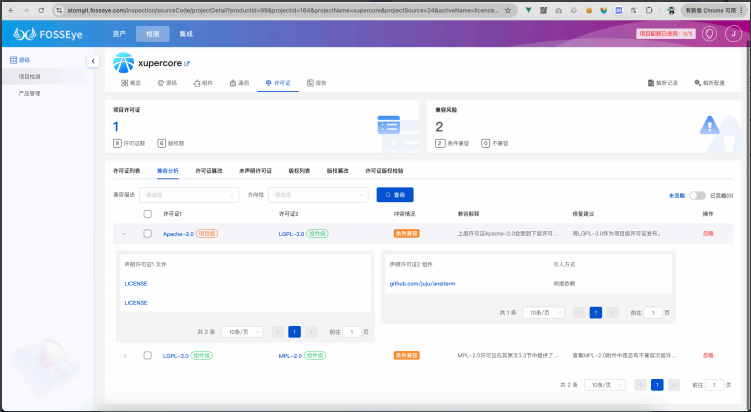
Task: Switch to 许可证版权校验 sub-tab
Action: [x=384, y=171]
